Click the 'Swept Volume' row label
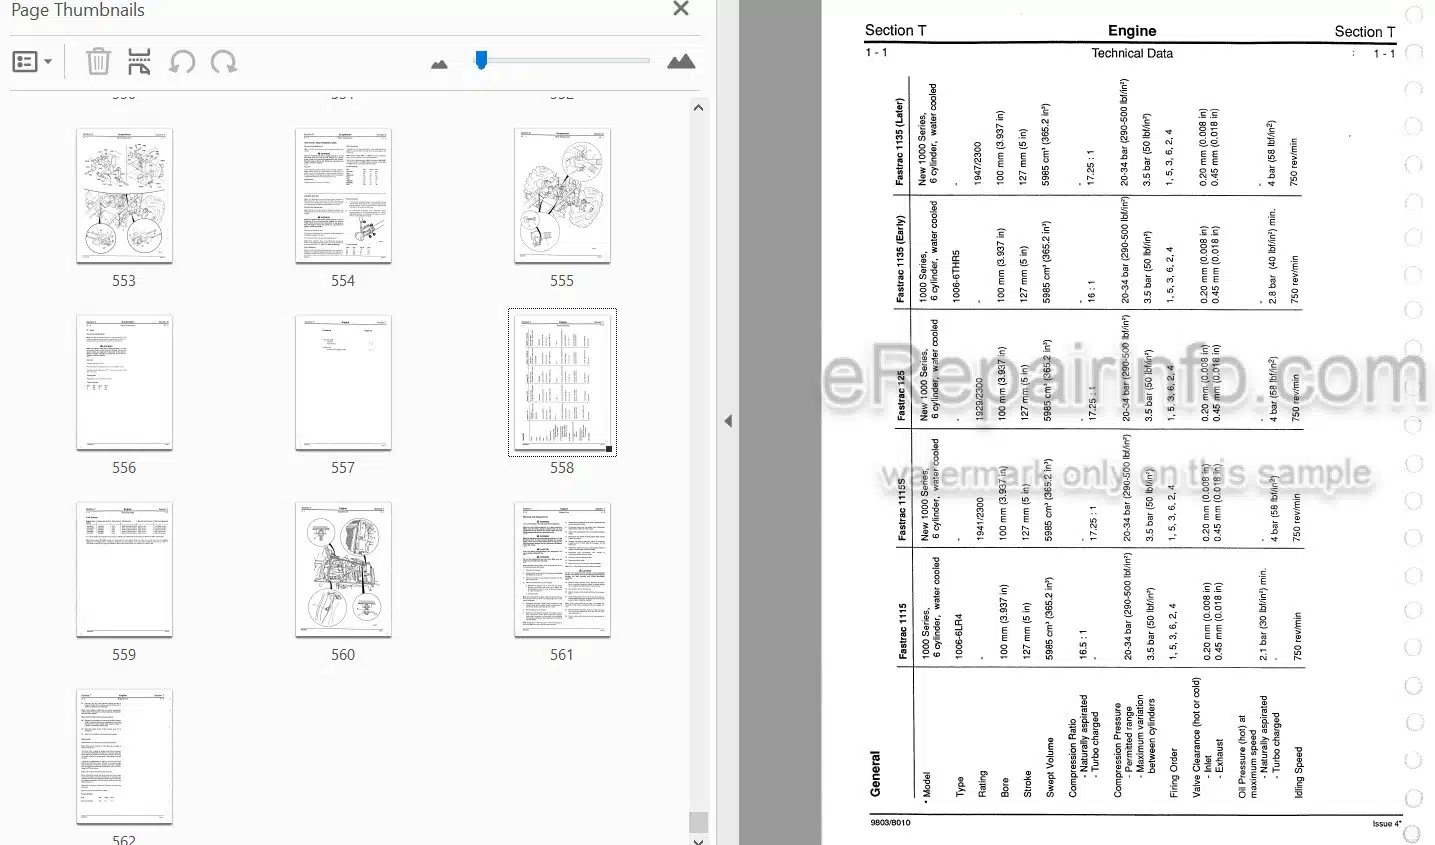This screenshot has height=845, width=1435. point(1050,767)
